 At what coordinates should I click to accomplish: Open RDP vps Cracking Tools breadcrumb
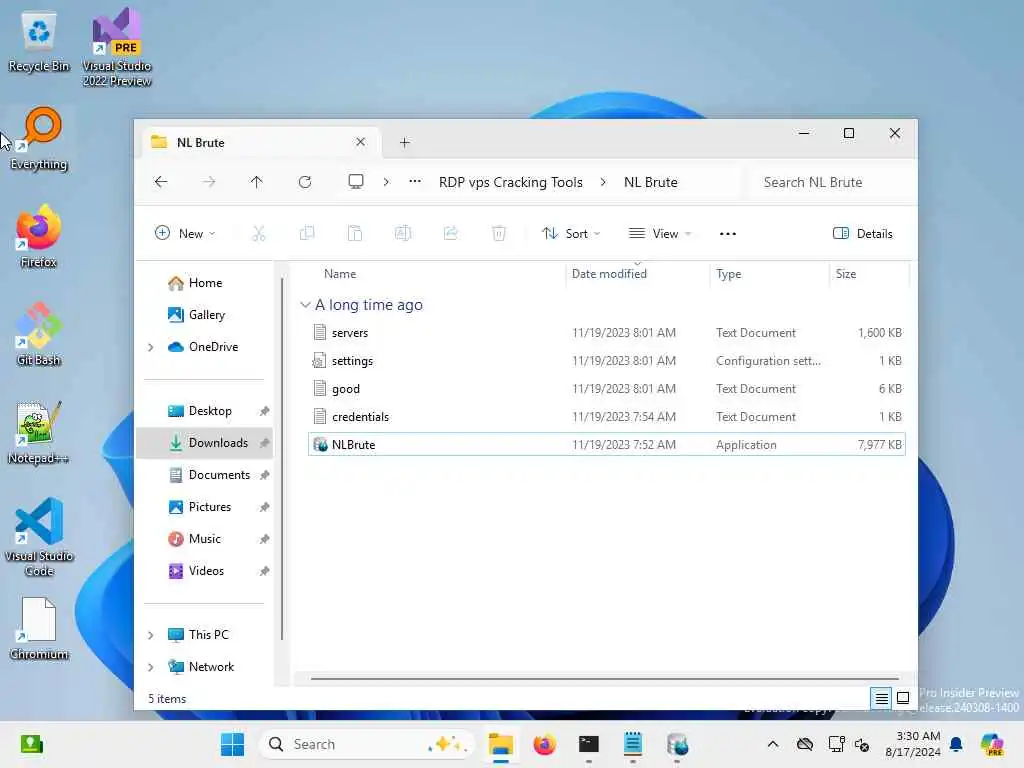511,182
